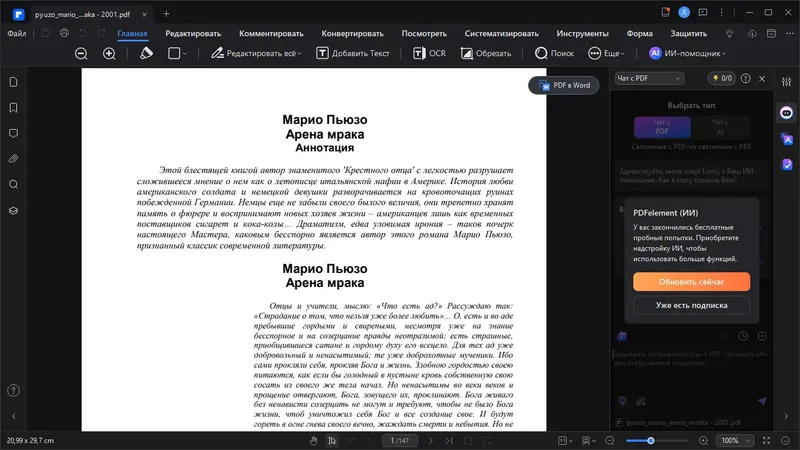
Task: Open the Файл menu
Action: pos(17,33)
